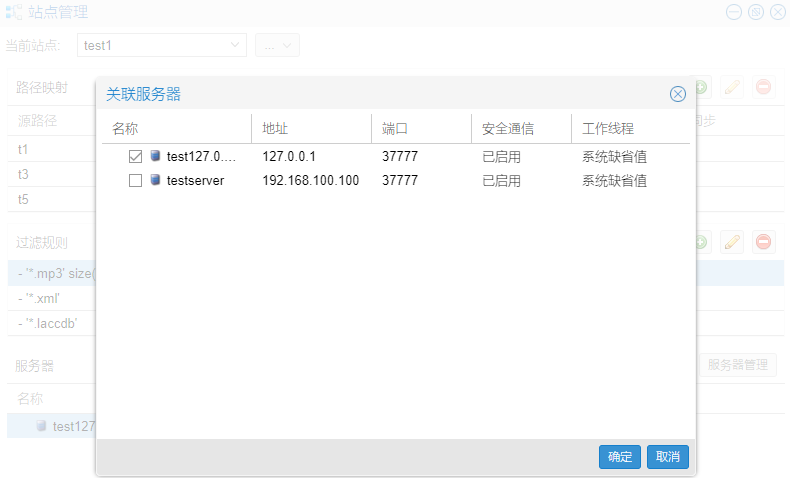Uncheck the test127.0... server checkbox
Image resolution: width=790 pixels, height=478 pixels.
(135, 156)
